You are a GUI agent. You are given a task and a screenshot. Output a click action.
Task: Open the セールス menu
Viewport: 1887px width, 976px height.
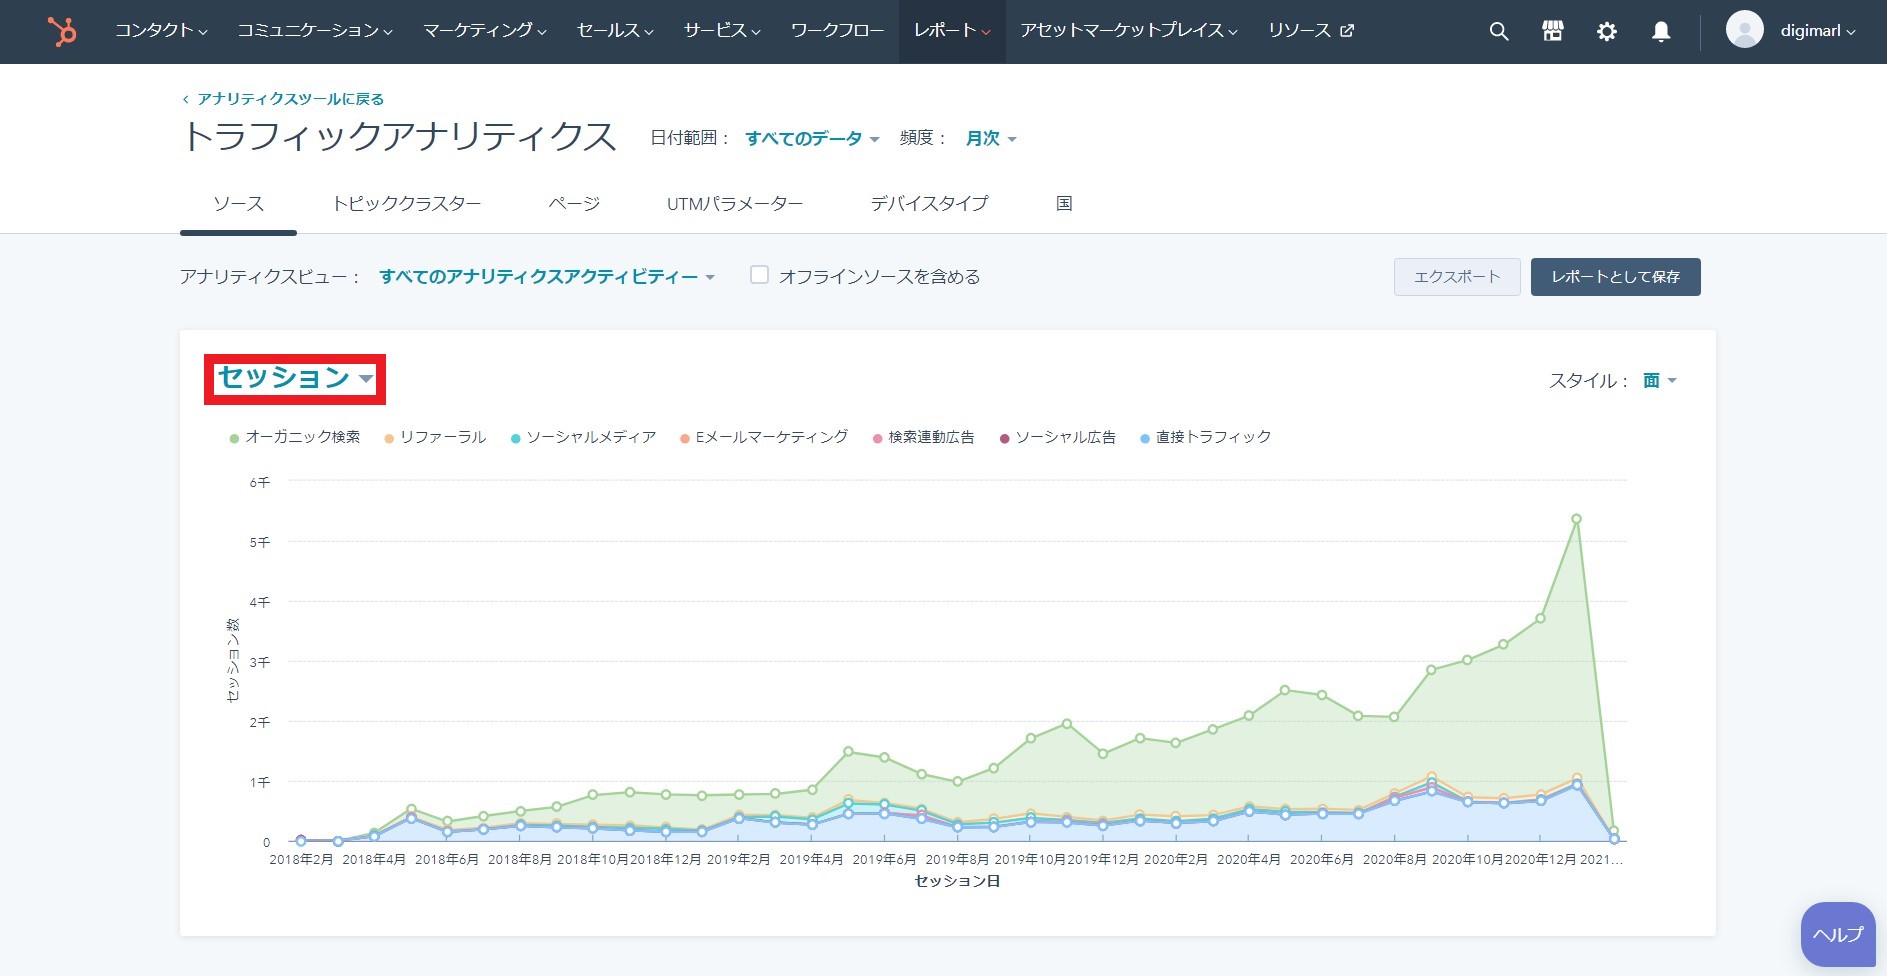pyautogui.click(x=615, y=31)
